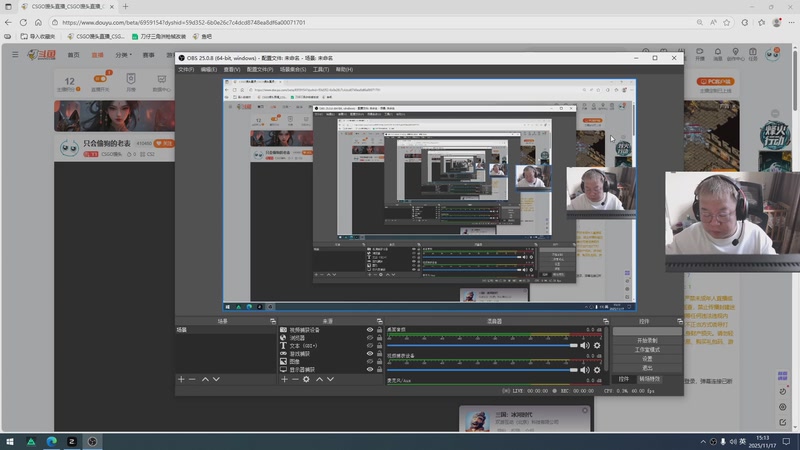Move source up in the Sources panel

tap(319, 379)
